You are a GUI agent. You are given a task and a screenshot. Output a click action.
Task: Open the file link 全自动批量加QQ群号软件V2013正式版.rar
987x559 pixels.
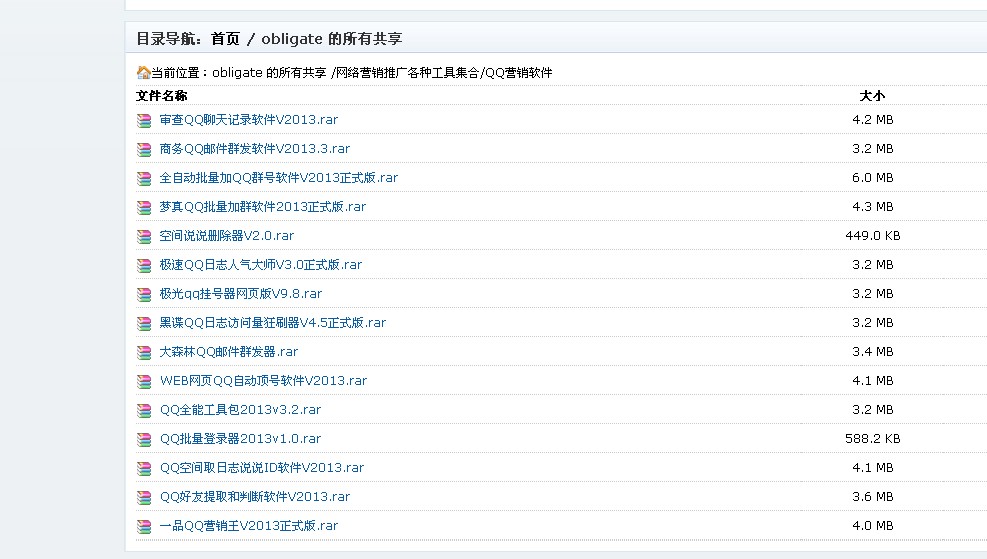279,178
